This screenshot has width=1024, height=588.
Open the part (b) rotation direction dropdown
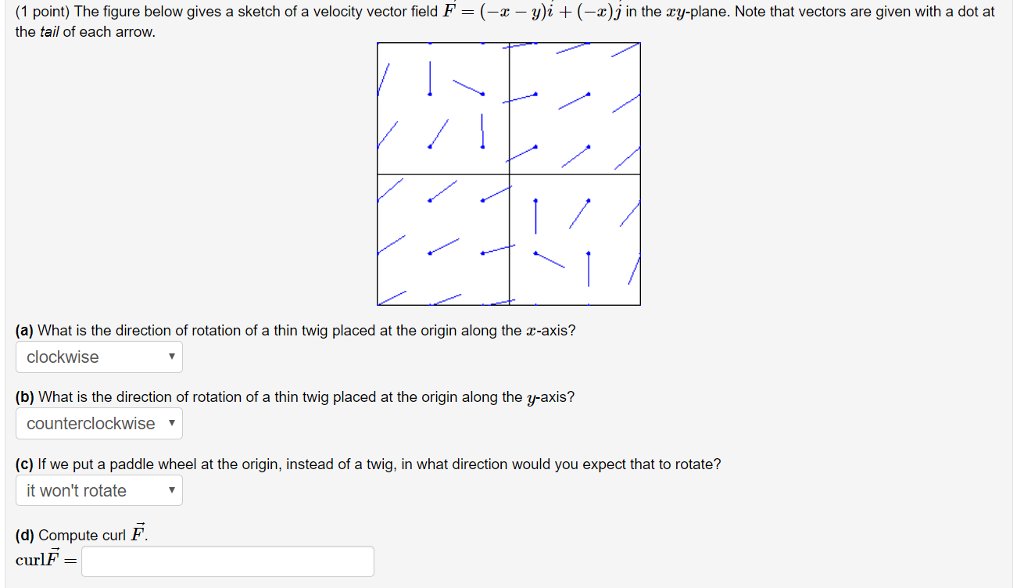pyautogui.click(x=98, y=423)
